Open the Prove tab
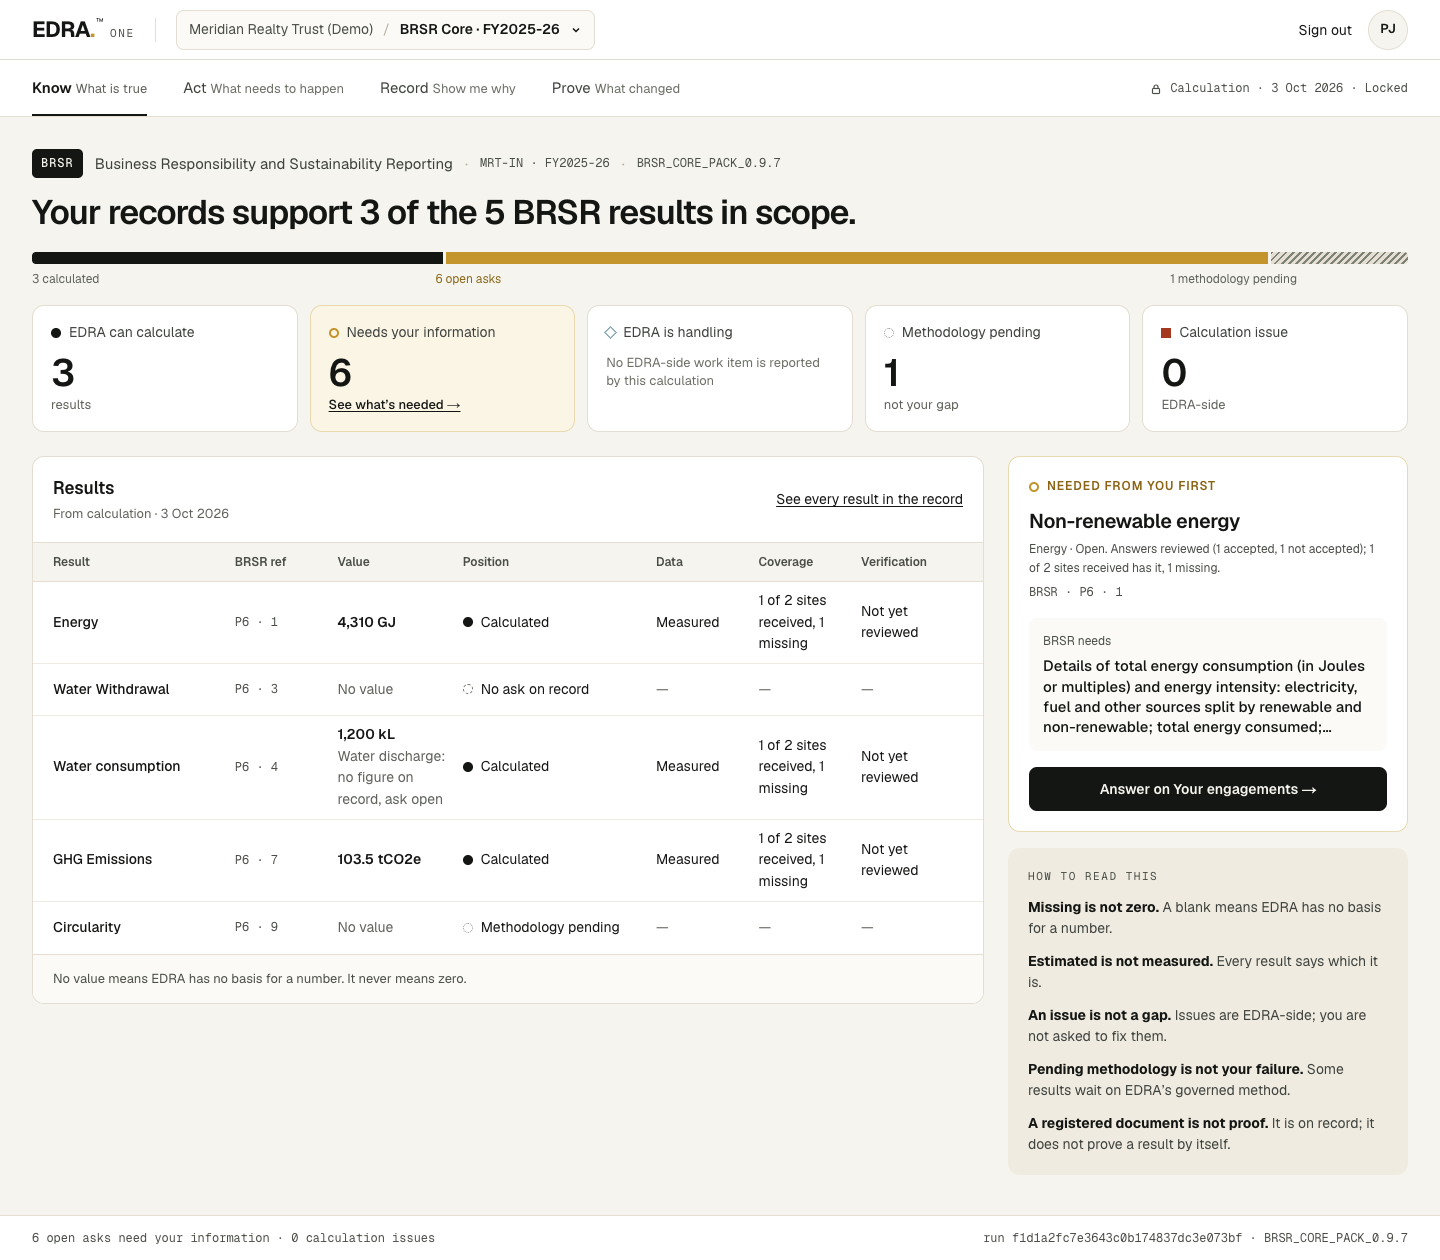This screenshot has width=1440, height=1260. click(x=616, y=88)
